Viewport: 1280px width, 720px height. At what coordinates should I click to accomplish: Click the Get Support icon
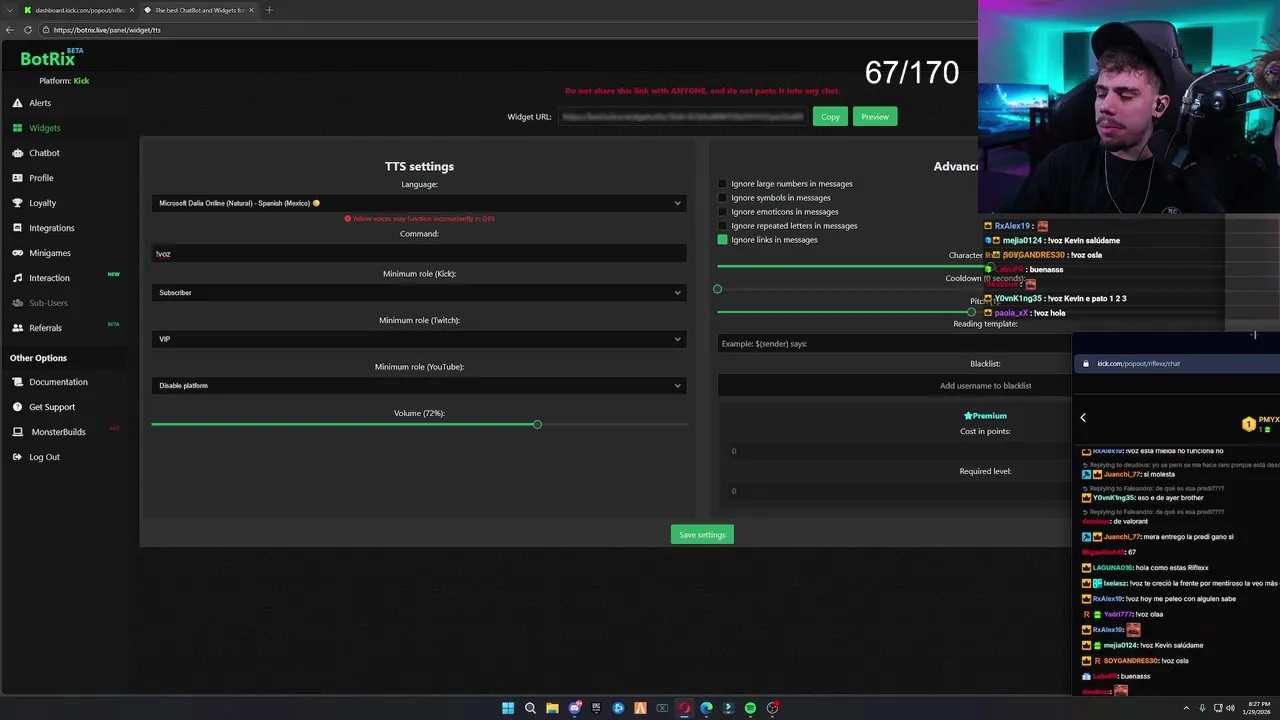tap(18, 407)
